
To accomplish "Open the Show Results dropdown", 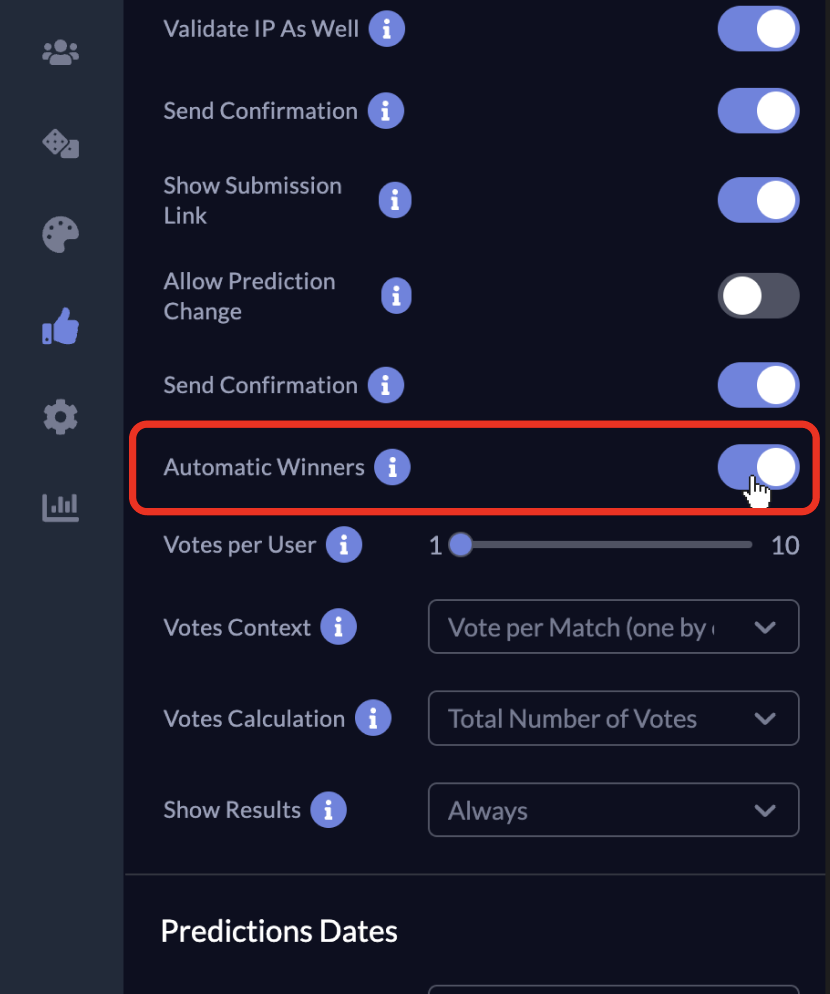I will pos(613,810).
